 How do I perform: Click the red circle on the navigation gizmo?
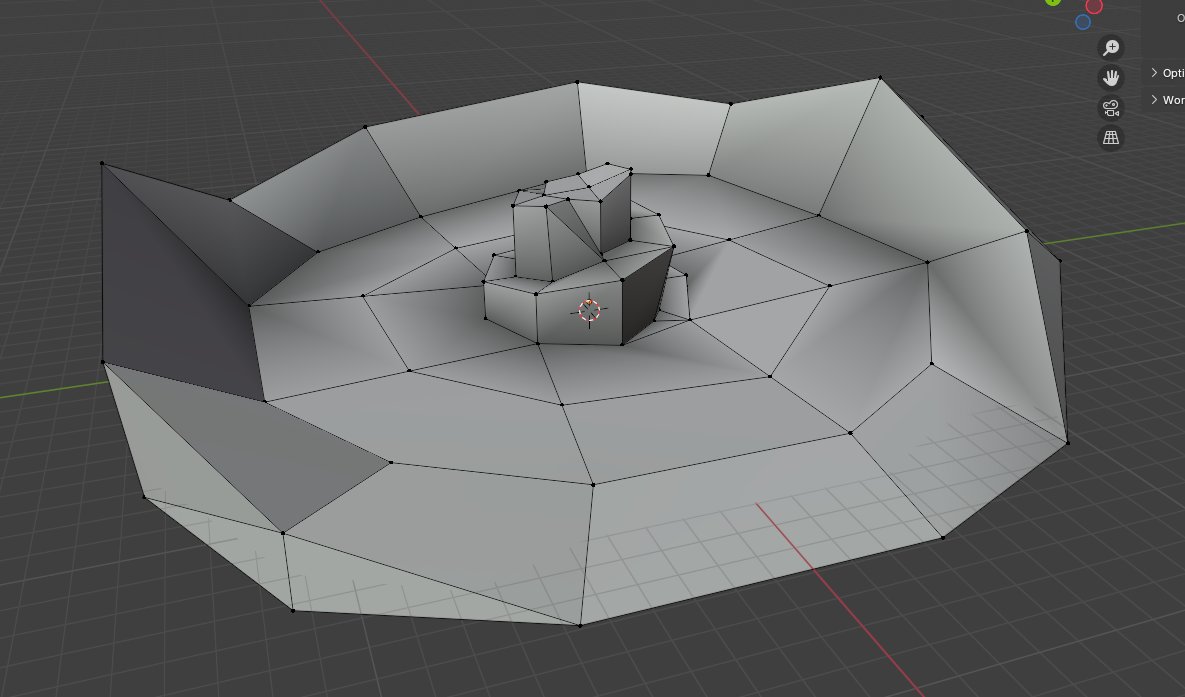coord(1094,6)
